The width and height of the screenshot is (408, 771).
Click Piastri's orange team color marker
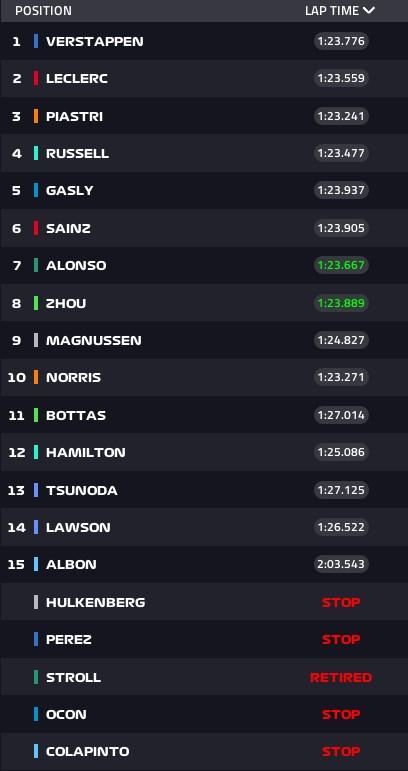tap(36, 116)
